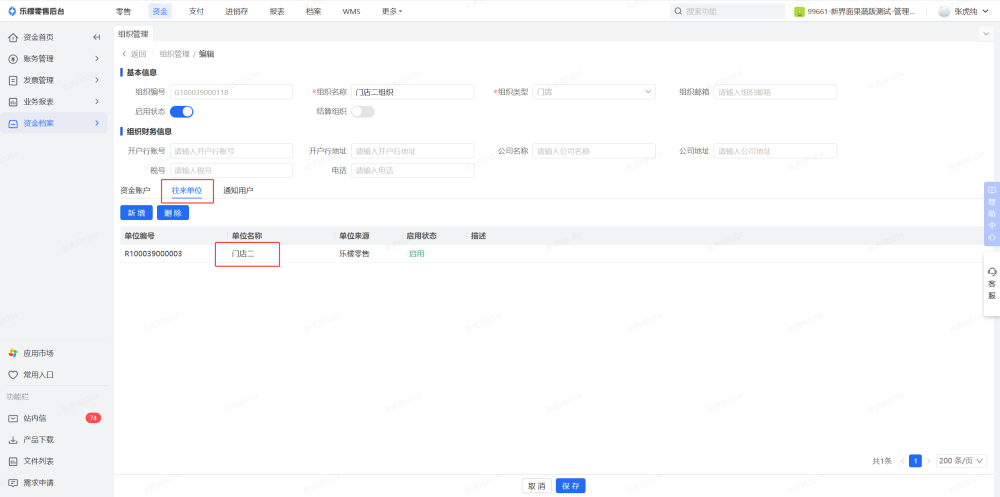The height and width of the screenshot is (497, 1000).
Task: Open the 200 条/页 page size dropdown
Action: [961, 461]
